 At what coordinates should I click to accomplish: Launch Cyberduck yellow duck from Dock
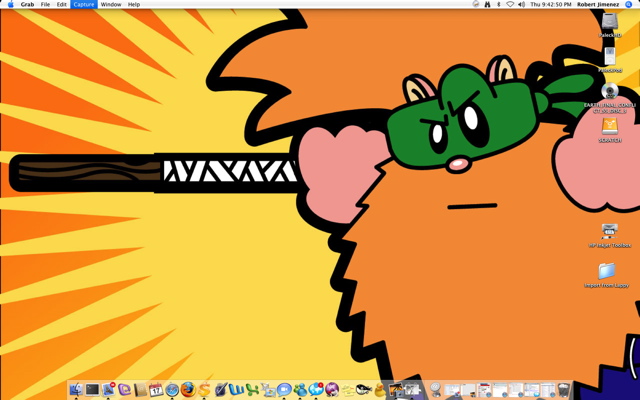tap(380, 390)
